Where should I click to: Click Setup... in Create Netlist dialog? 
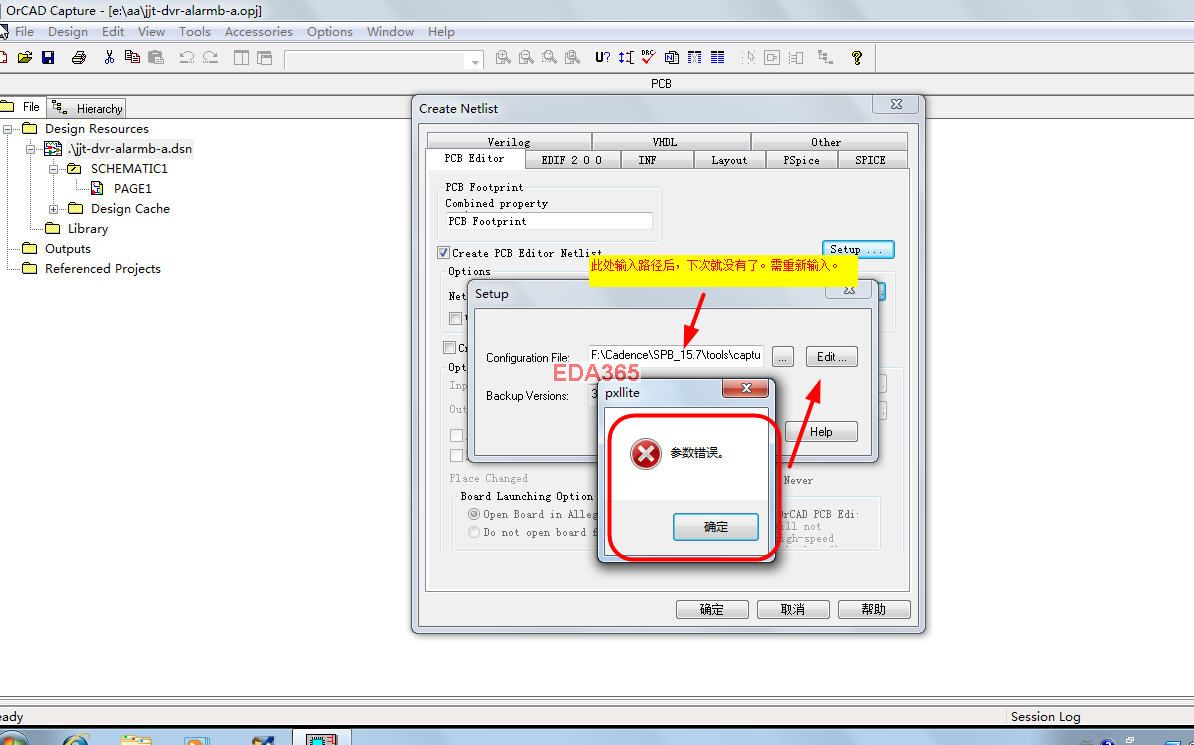858,250
